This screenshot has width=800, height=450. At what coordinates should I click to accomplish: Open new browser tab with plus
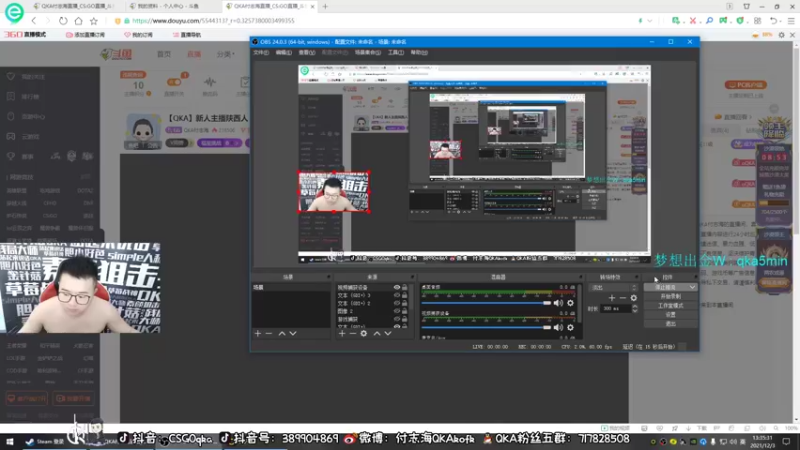coord(325,6)
